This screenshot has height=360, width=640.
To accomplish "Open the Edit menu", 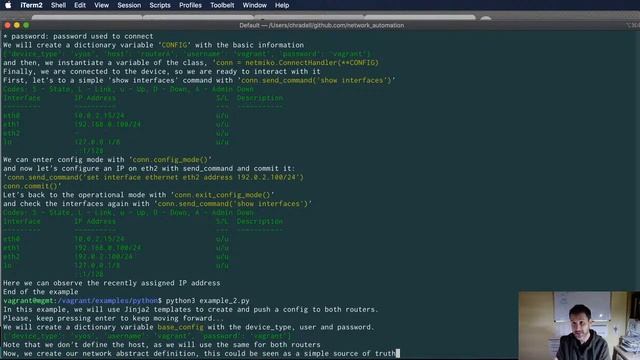I will (80, 5).
